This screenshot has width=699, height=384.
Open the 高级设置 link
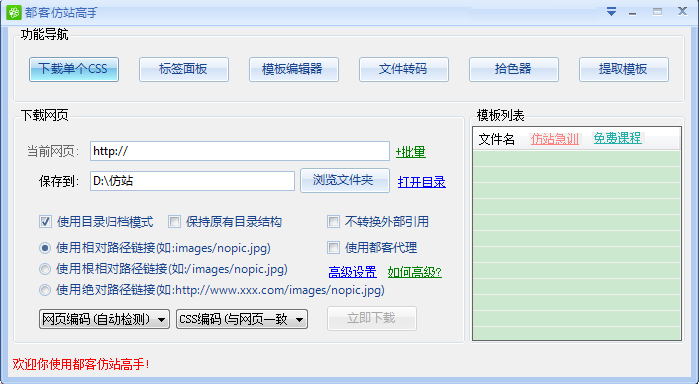352,272
